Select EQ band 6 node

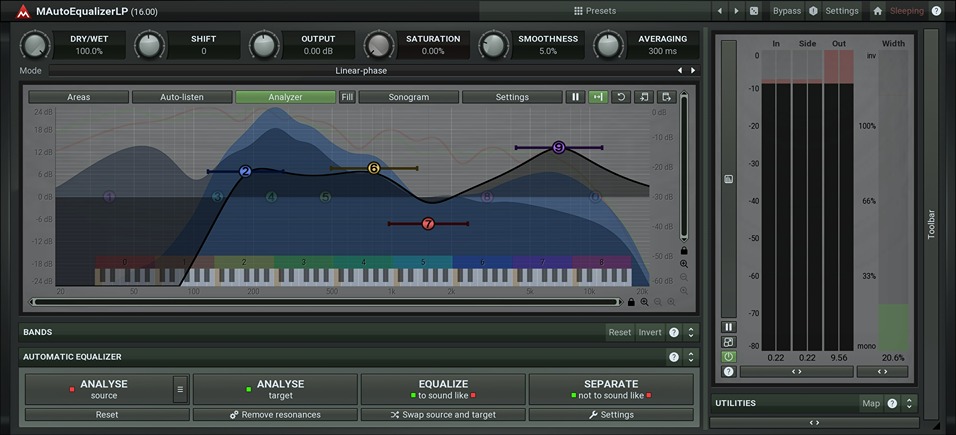[x=374, y=168]
